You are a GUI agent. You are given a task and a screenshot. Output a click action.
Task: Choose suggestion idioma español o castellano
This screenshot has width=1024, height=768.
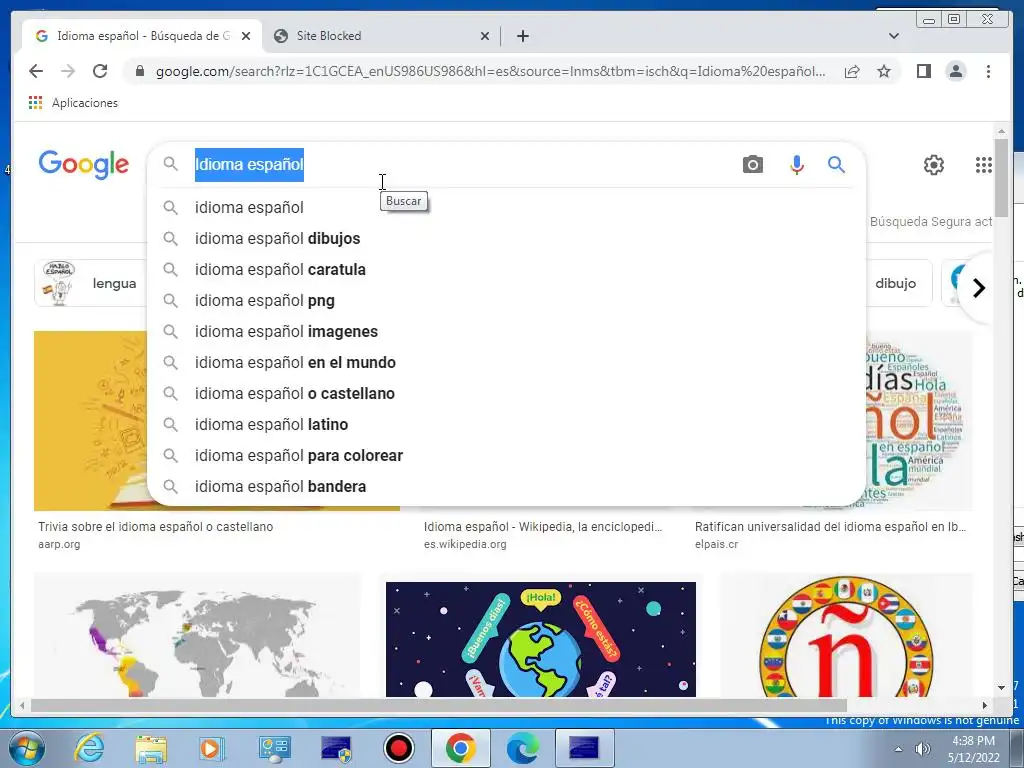[506, 394]
